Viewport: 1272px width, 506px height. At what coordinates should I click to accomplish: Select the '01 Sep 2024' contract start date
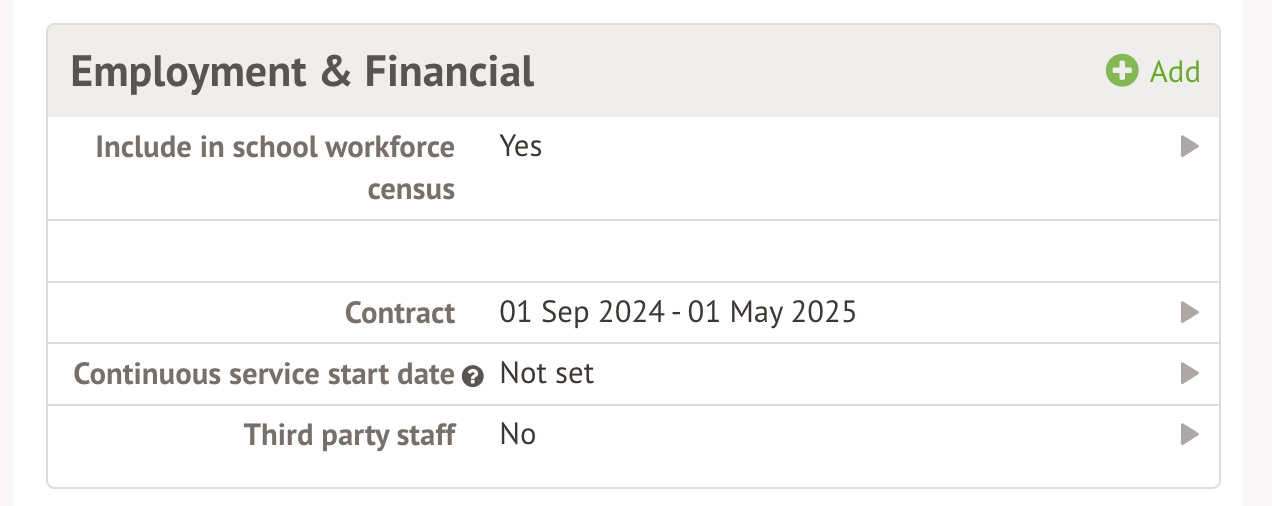click(582, 313)
